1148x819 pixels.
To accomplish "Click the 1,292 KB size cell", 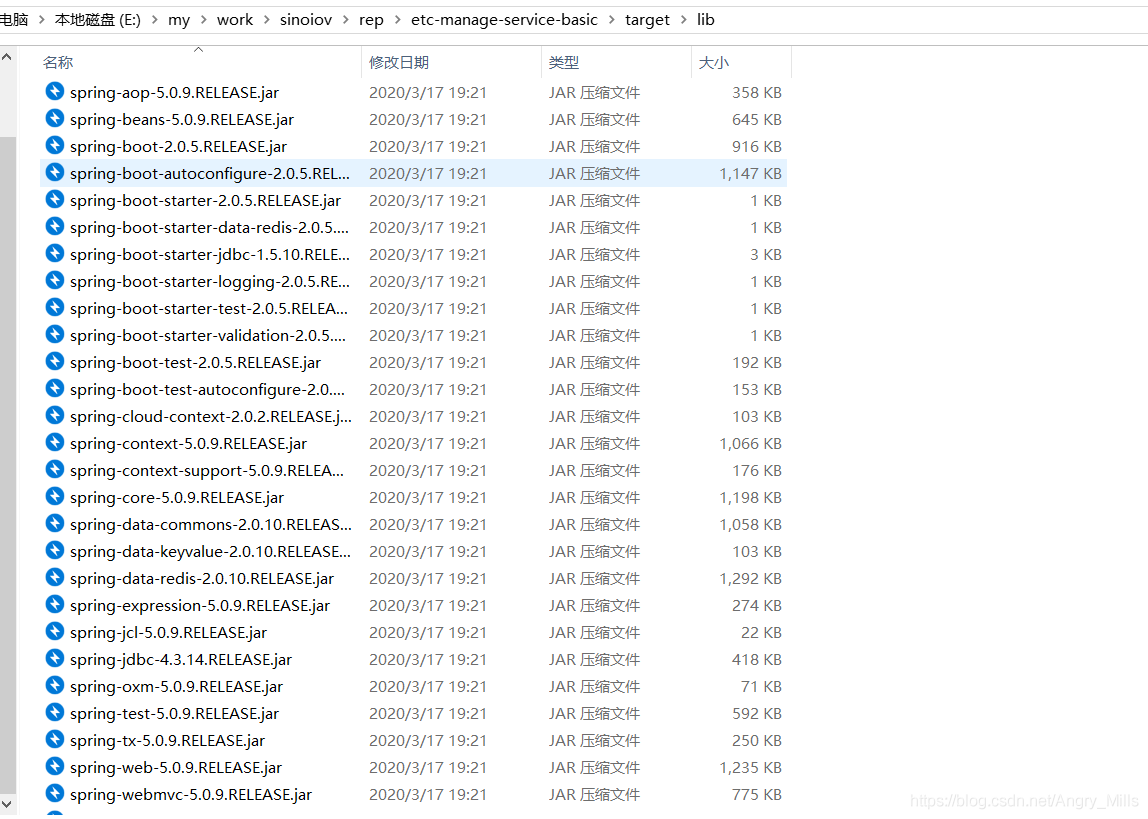I will point(750,578).
